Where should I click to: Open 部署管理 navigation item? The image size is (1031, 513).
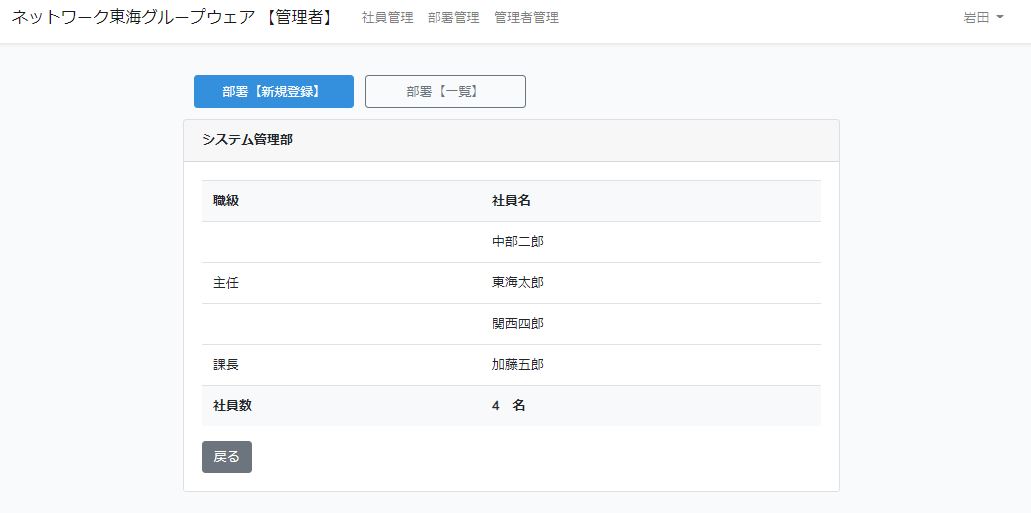454,18
